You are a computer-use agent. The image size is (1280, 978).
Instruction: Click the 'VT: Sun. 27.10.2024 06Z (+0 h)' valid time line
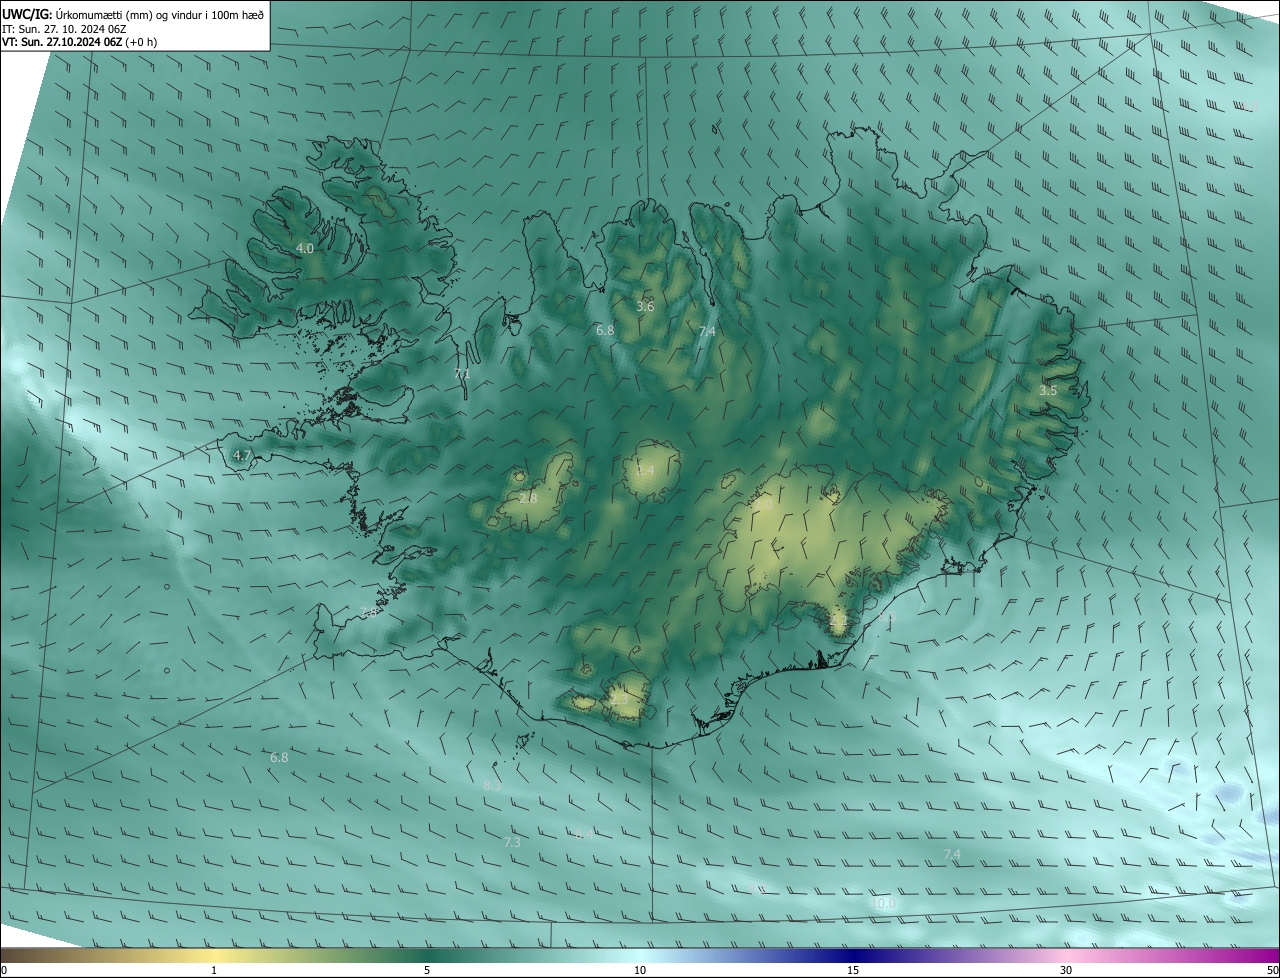(x=79, y=42)
